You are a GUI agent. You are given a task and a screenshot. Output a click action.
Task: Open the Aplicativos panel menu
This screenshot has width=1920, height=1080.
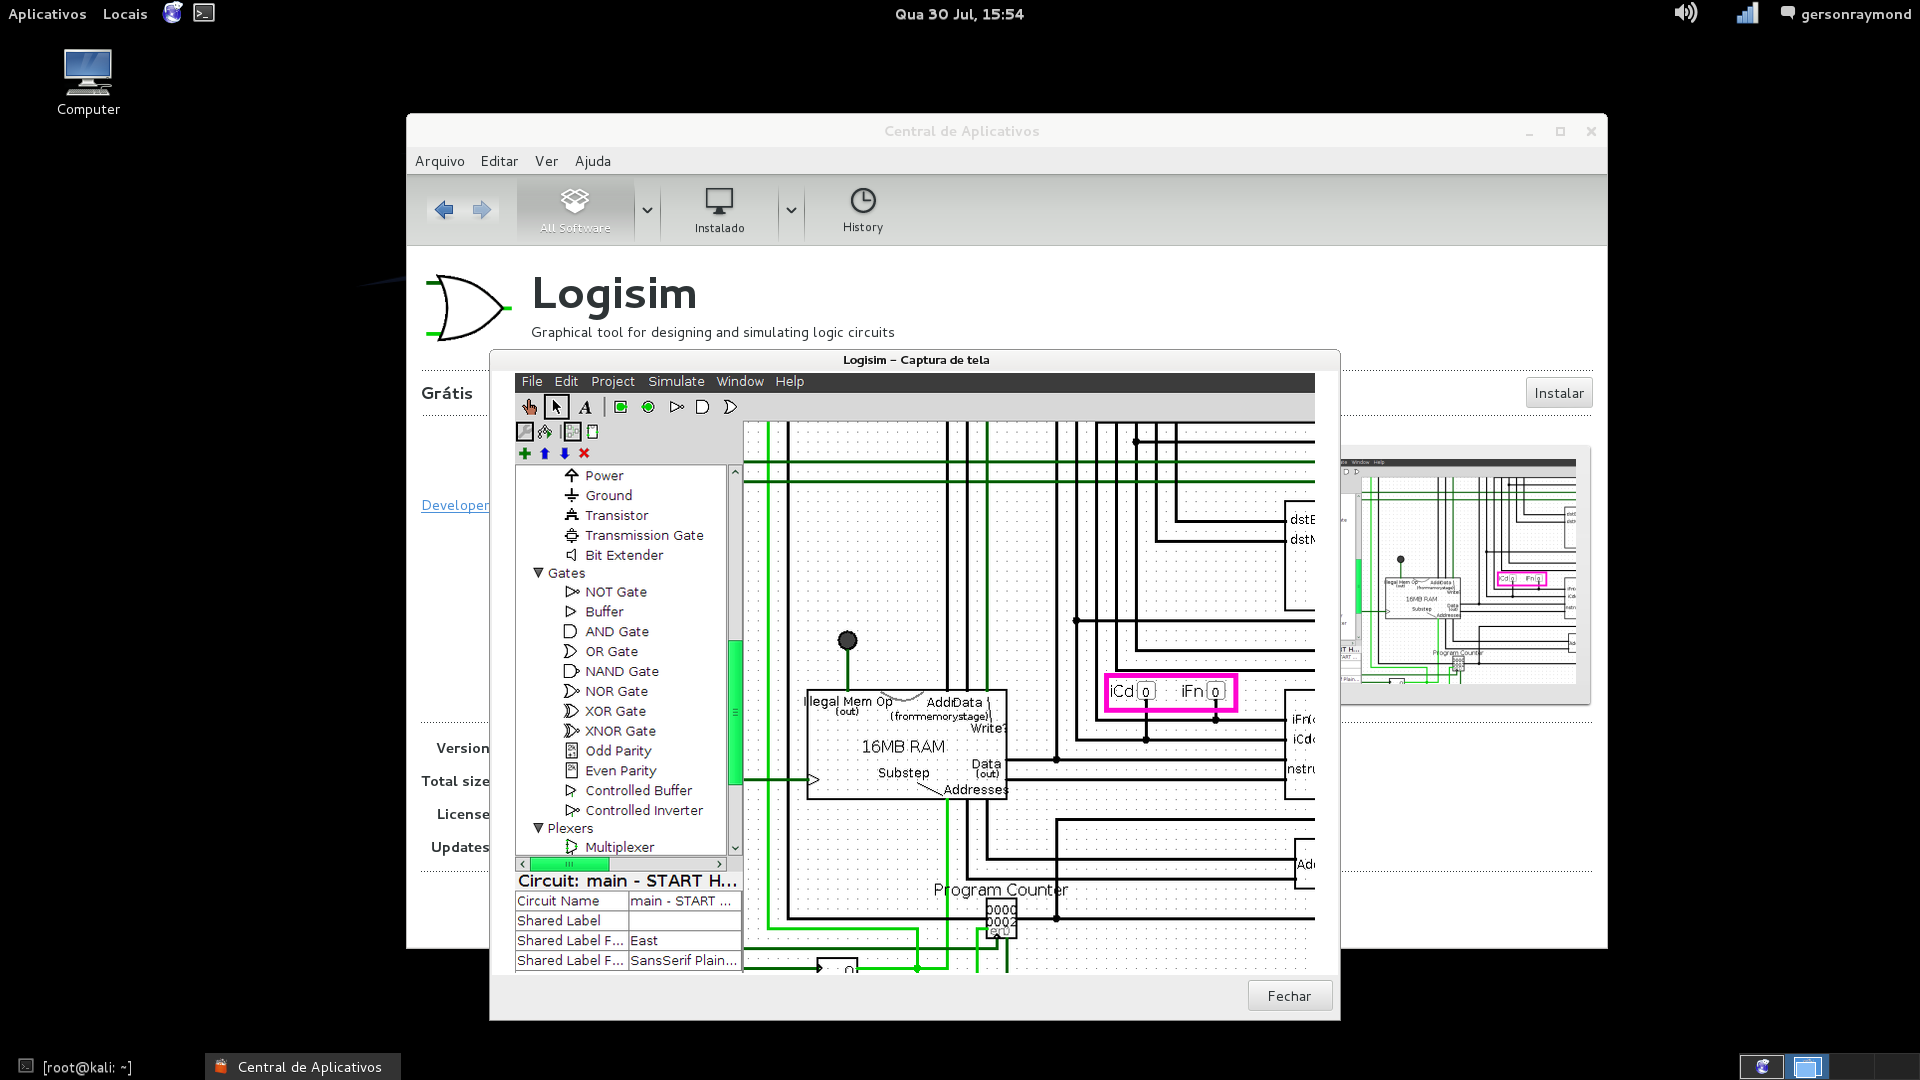[x=47, y=14]
